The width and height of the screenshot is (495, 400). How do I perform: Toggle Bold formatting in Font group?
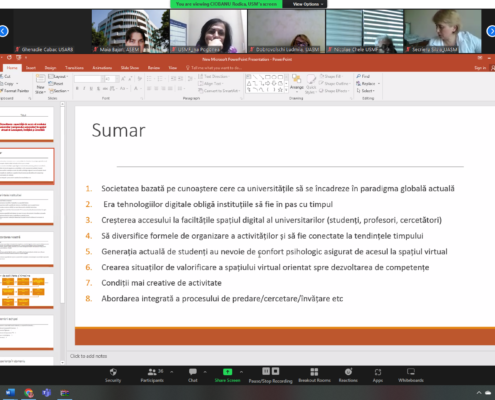(77, 88)
